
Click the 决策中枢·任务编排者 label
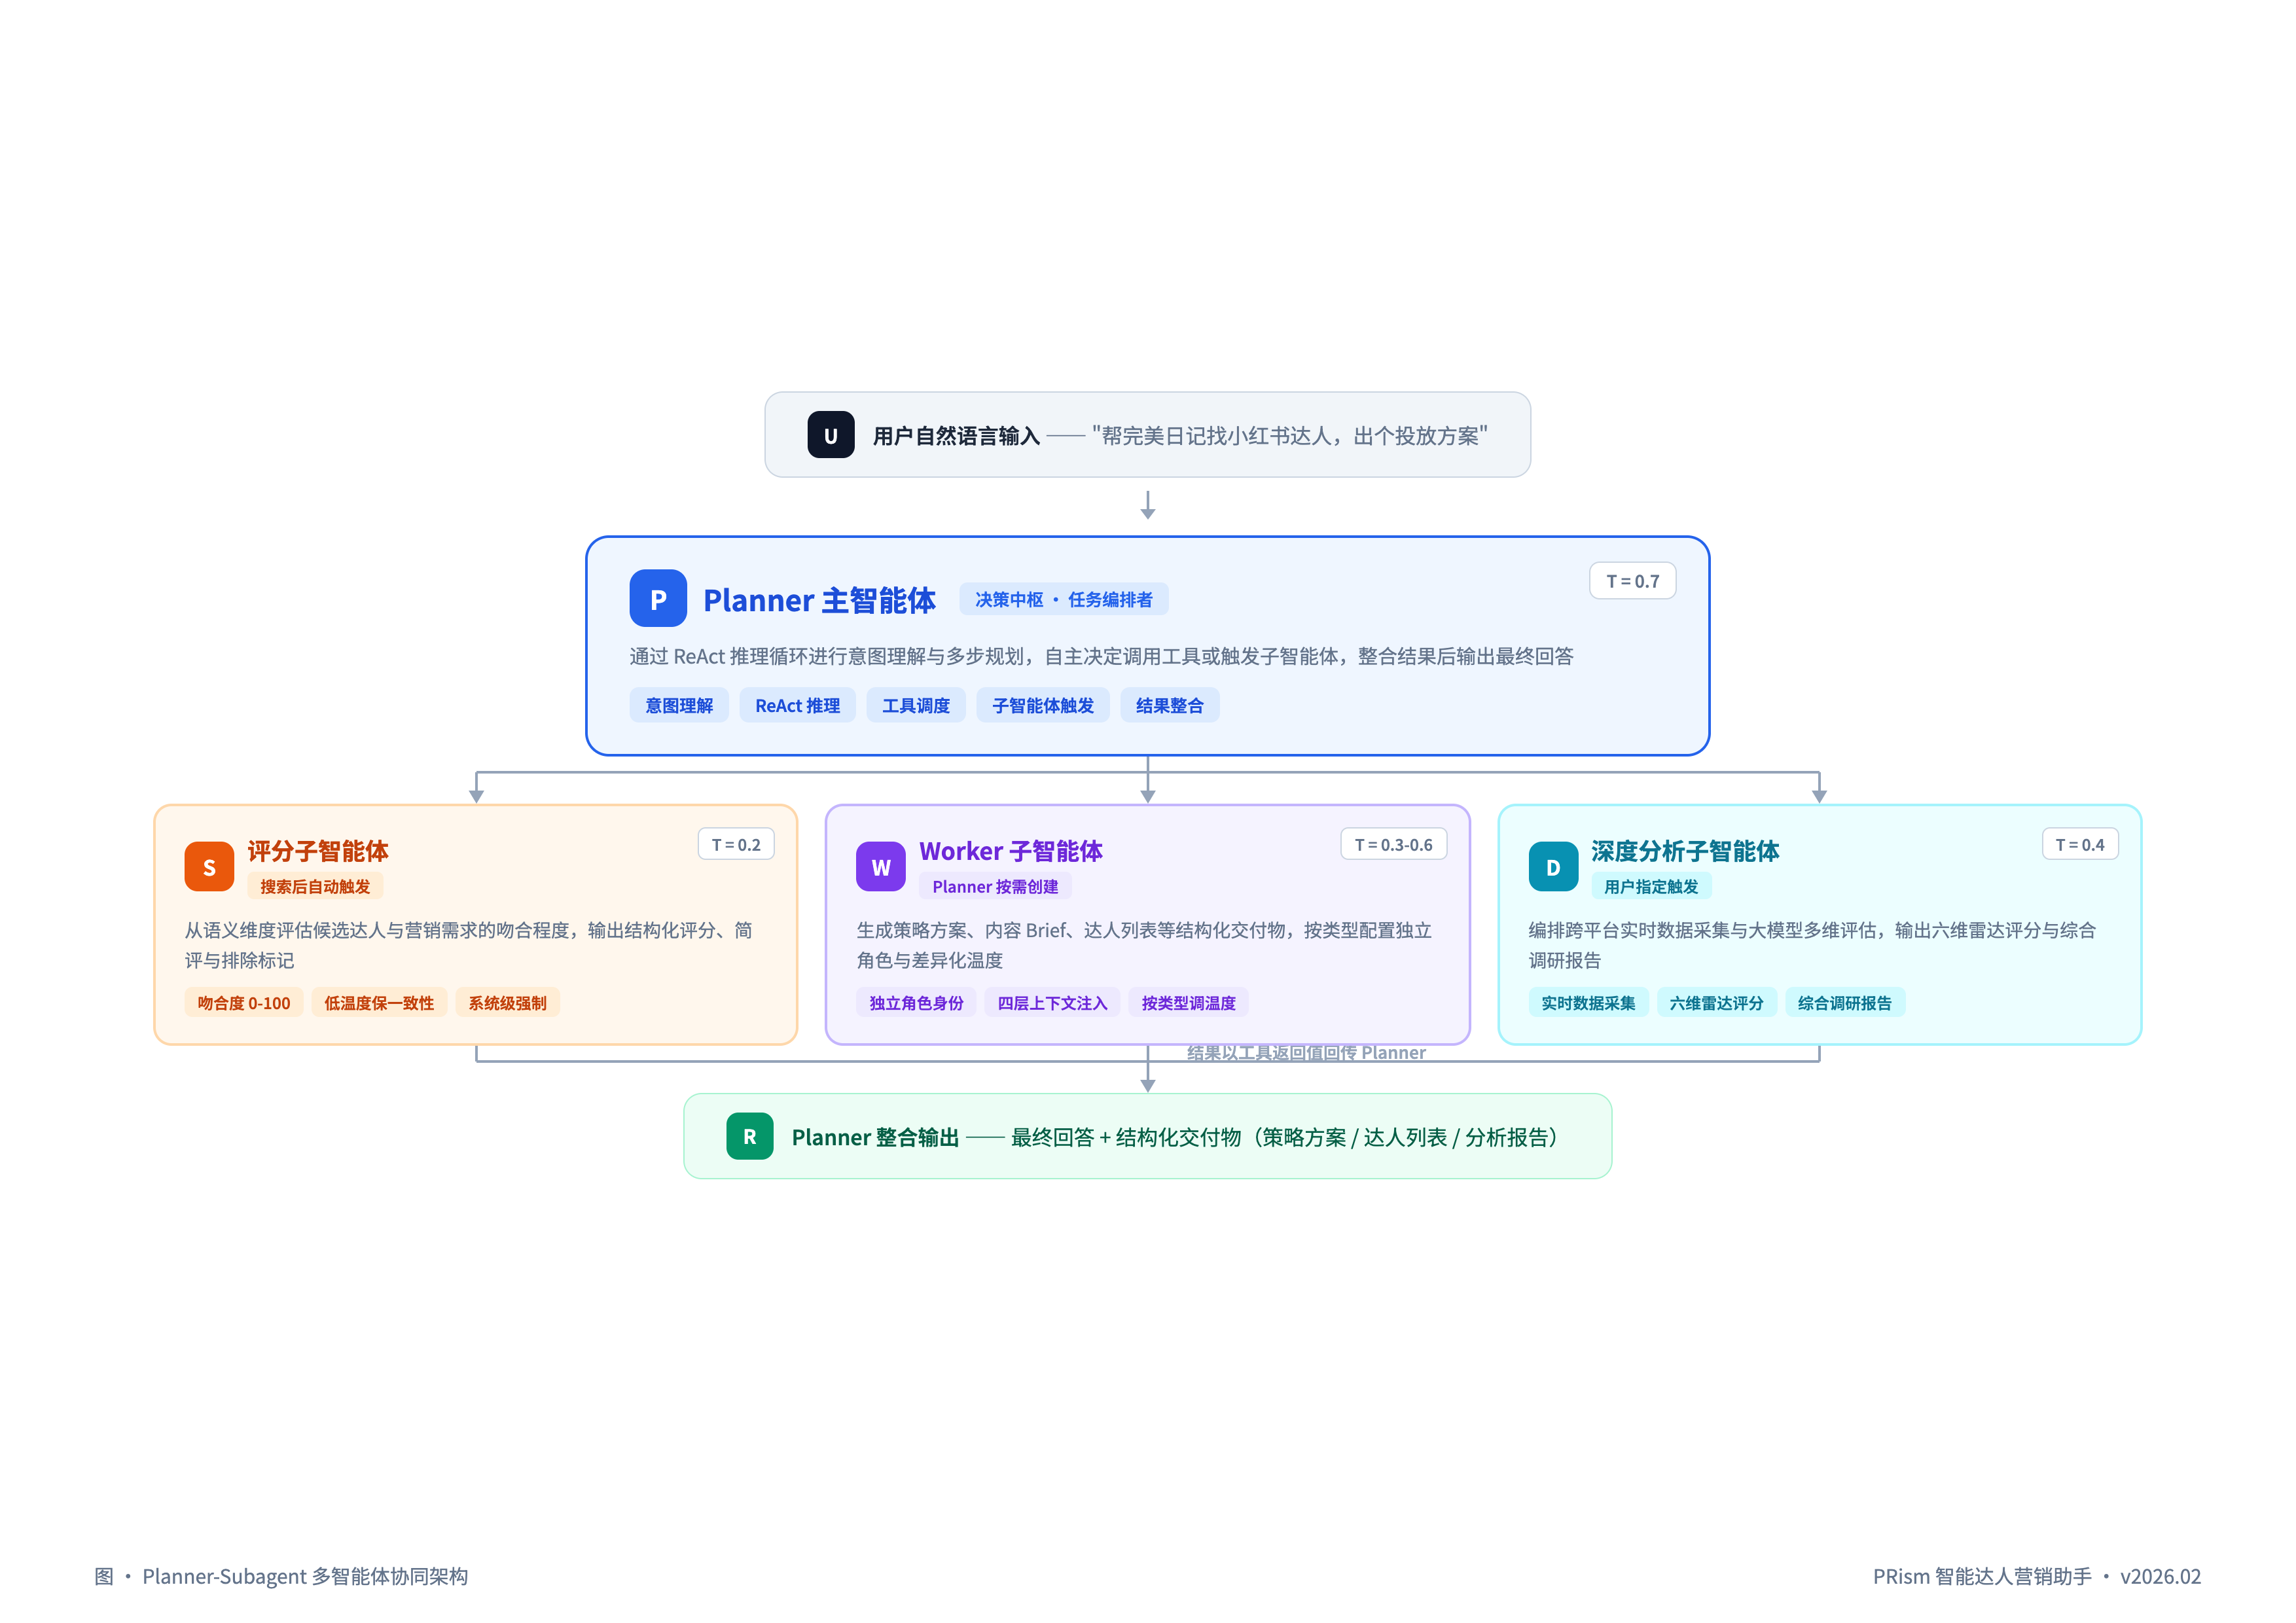[x=1063, y=599]
